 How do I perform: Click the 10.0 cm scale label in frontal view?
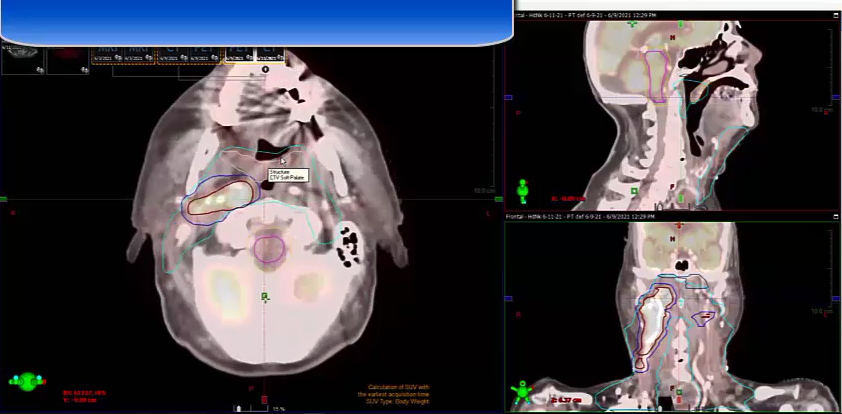click(822, 311)
